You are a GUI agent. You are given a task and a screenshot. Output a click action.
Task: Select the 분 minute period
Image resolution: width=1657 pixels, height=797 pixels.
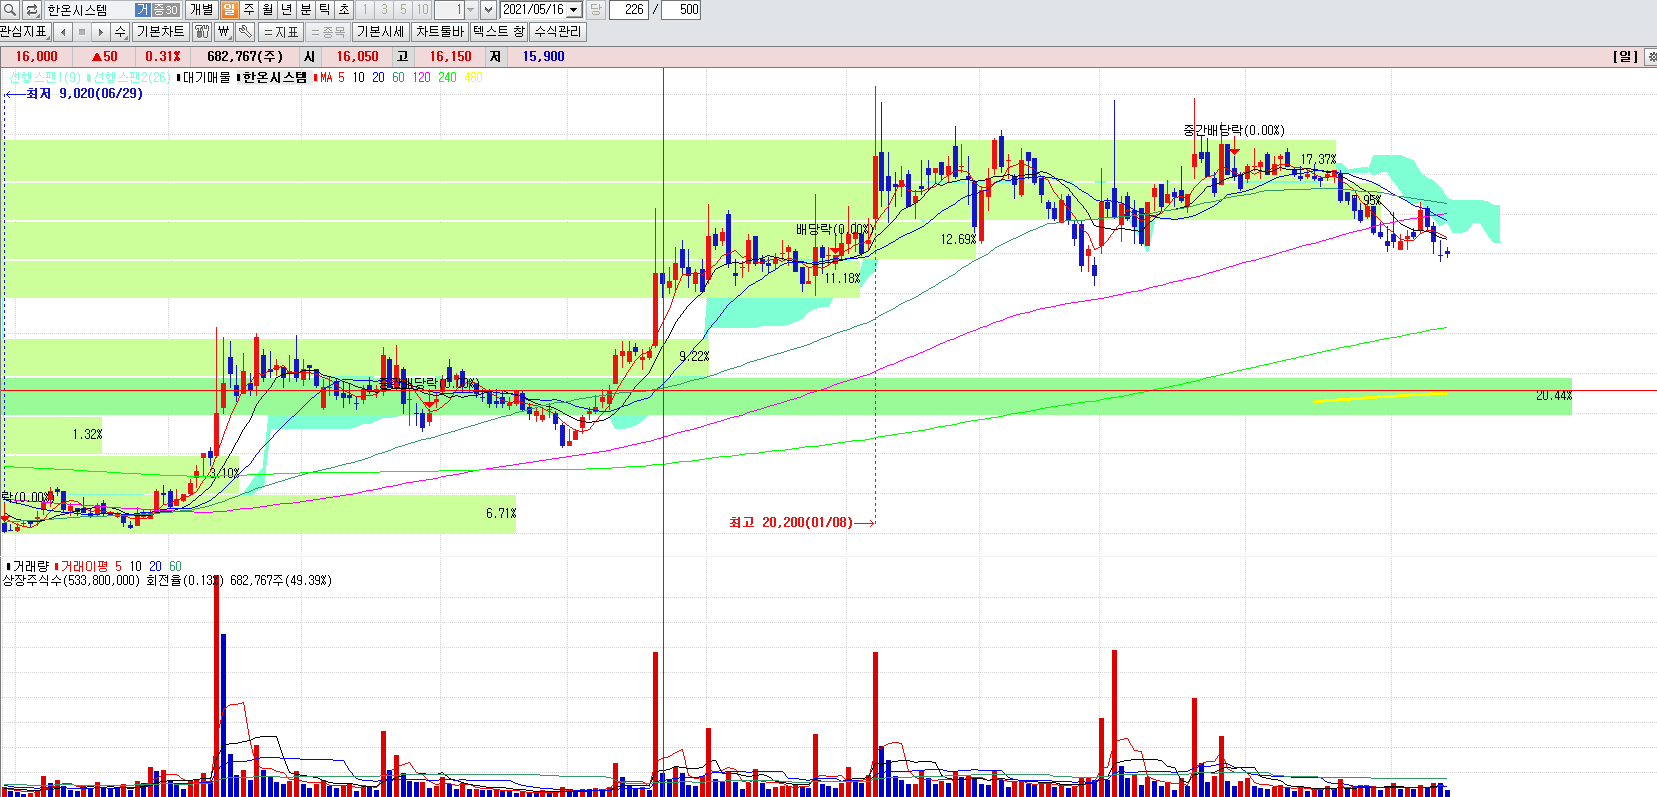point(306,10)
